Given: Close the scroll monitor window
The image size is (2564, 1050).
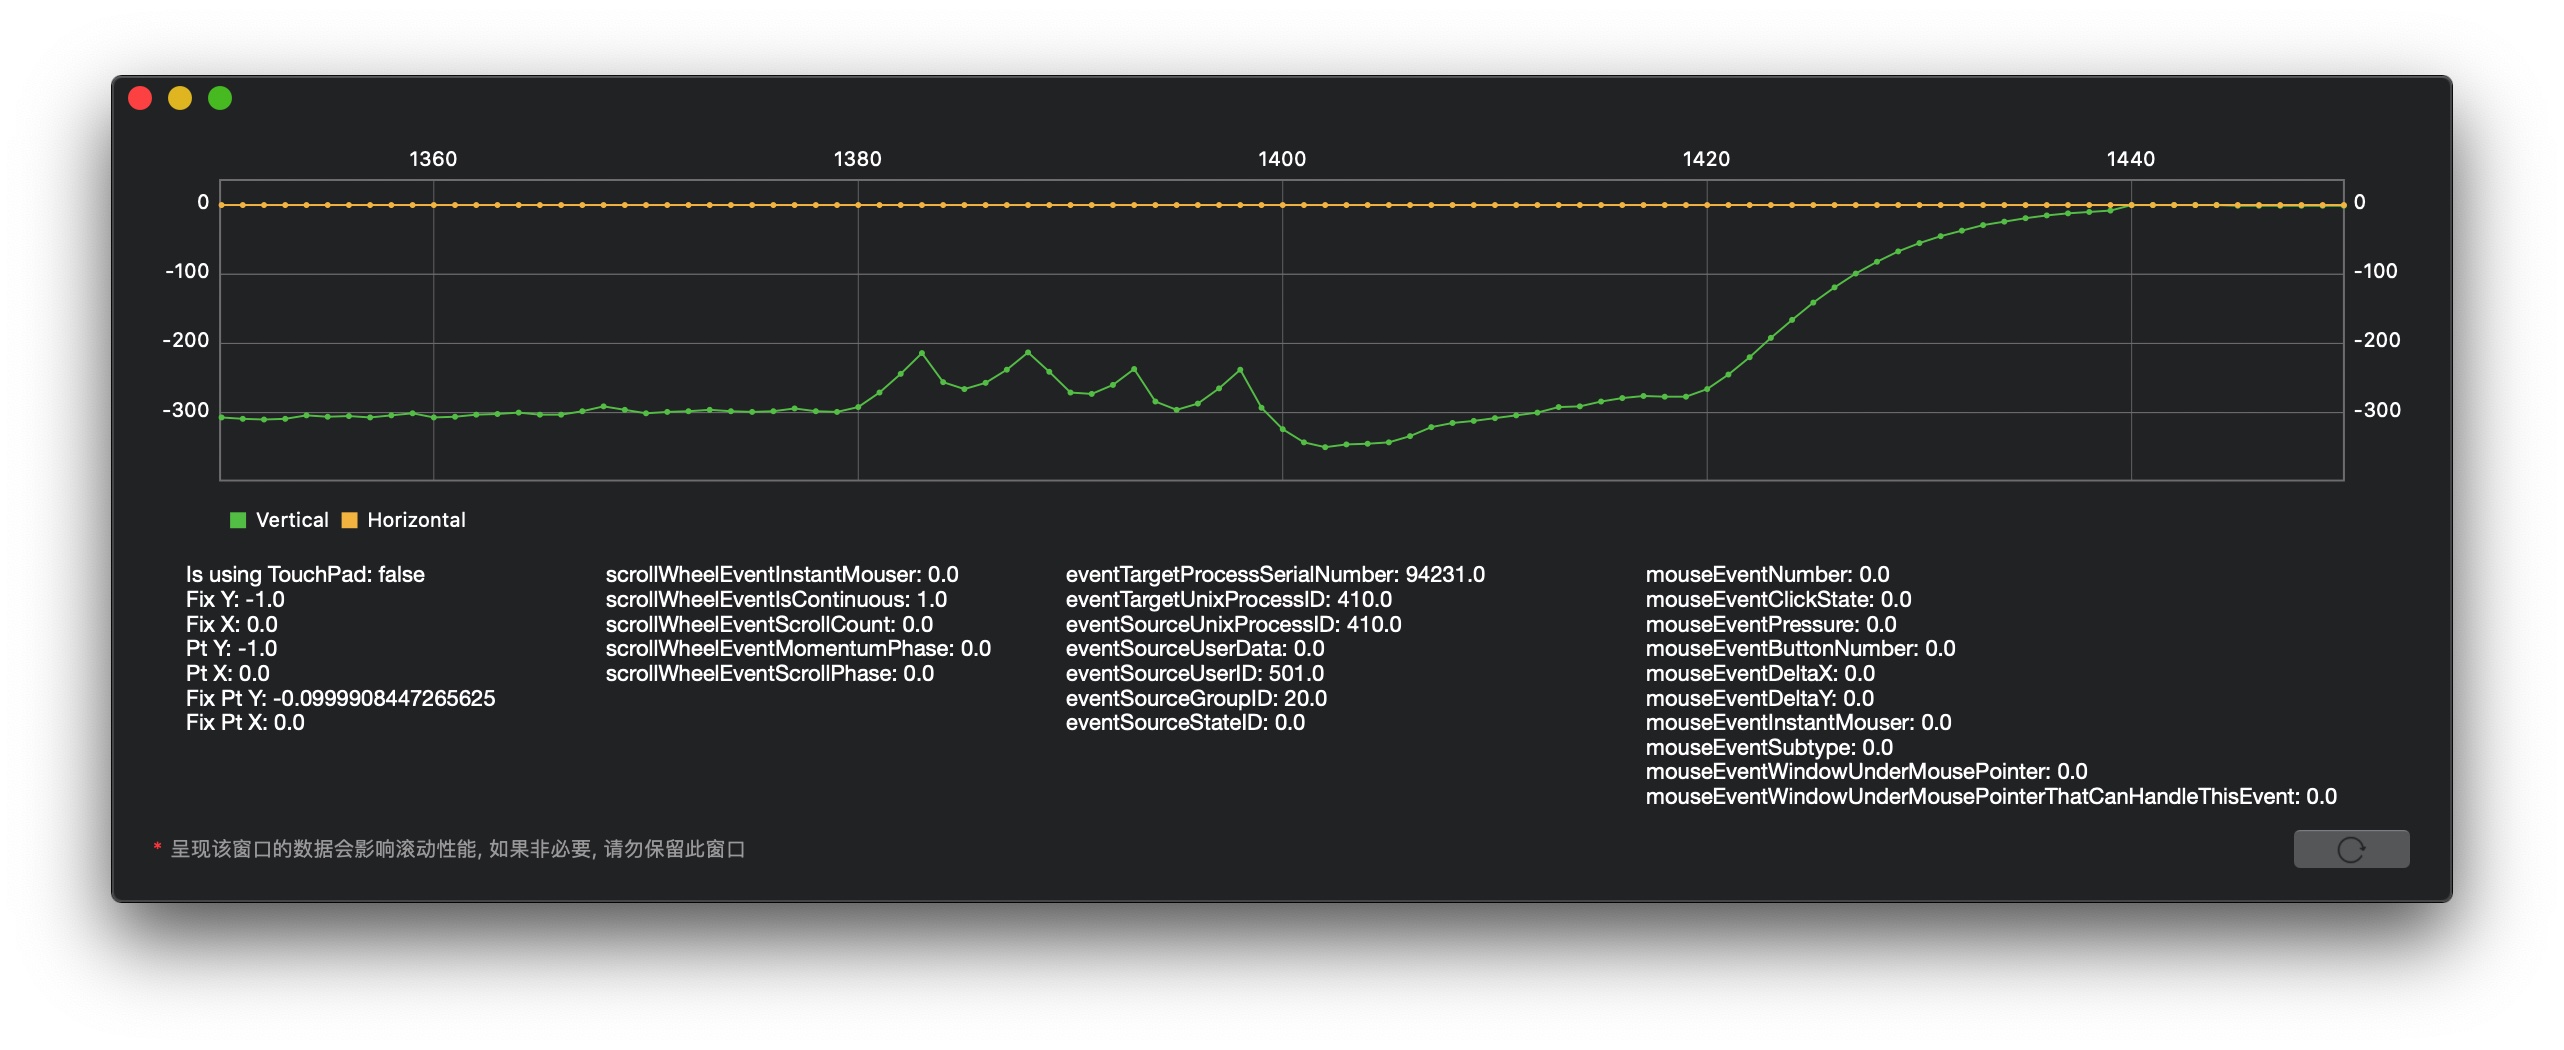Looking at the screenshot, I should [x=140, y=98].
